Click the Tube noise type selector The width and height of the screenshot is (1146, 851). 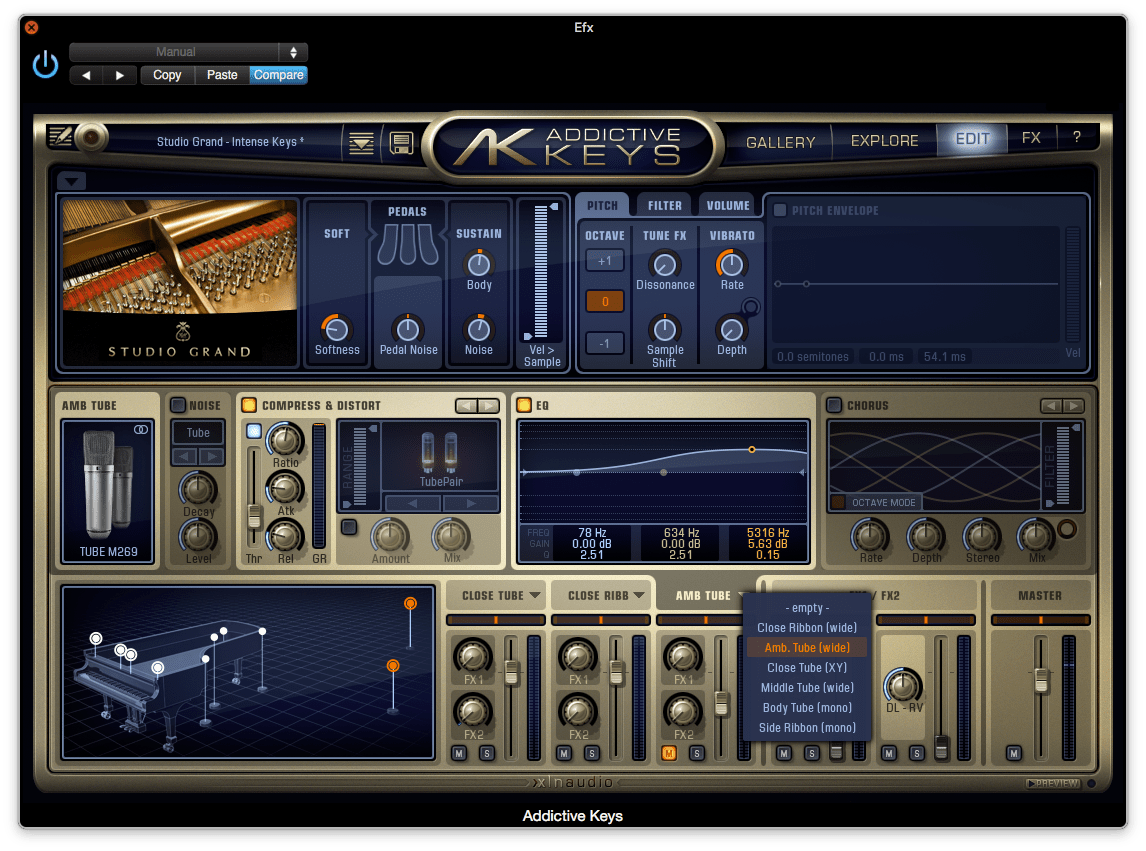click(x=198, y=433)
